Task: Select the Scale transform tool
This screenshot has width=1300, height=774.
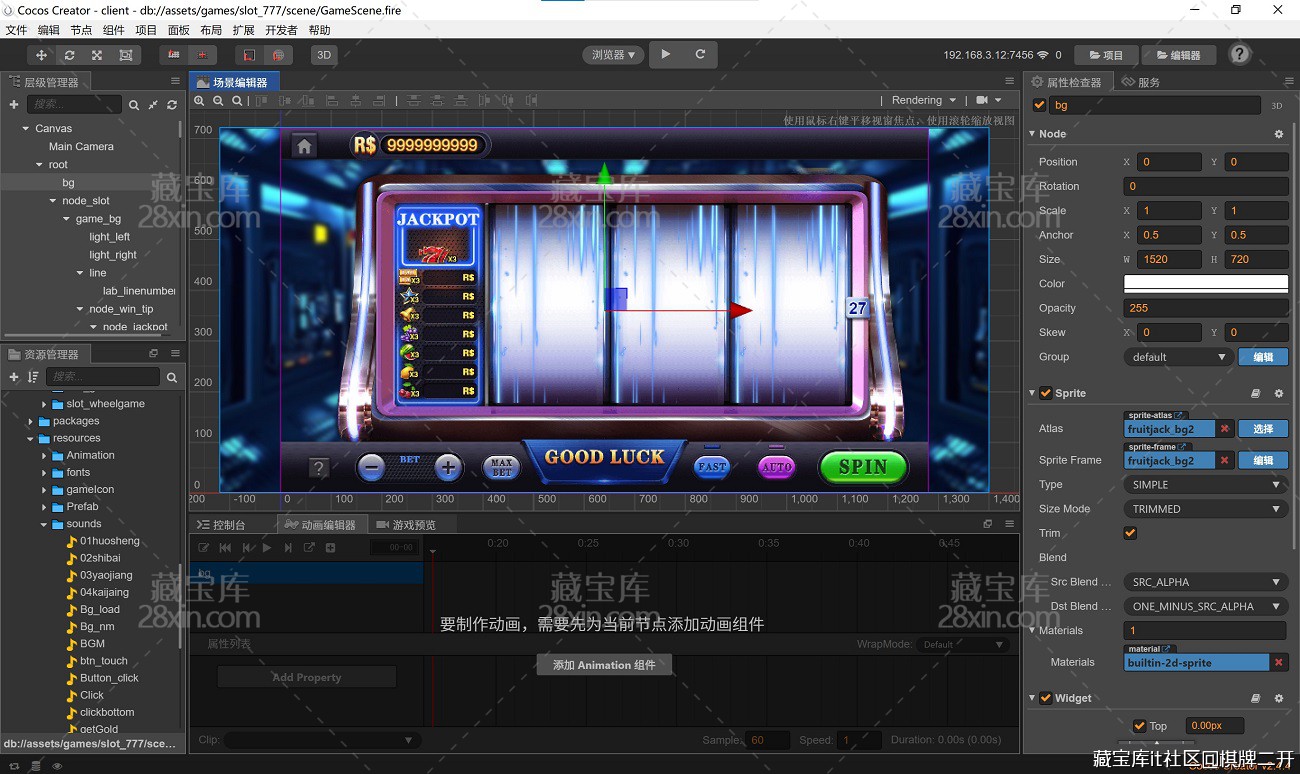Action: pos(97,55)
